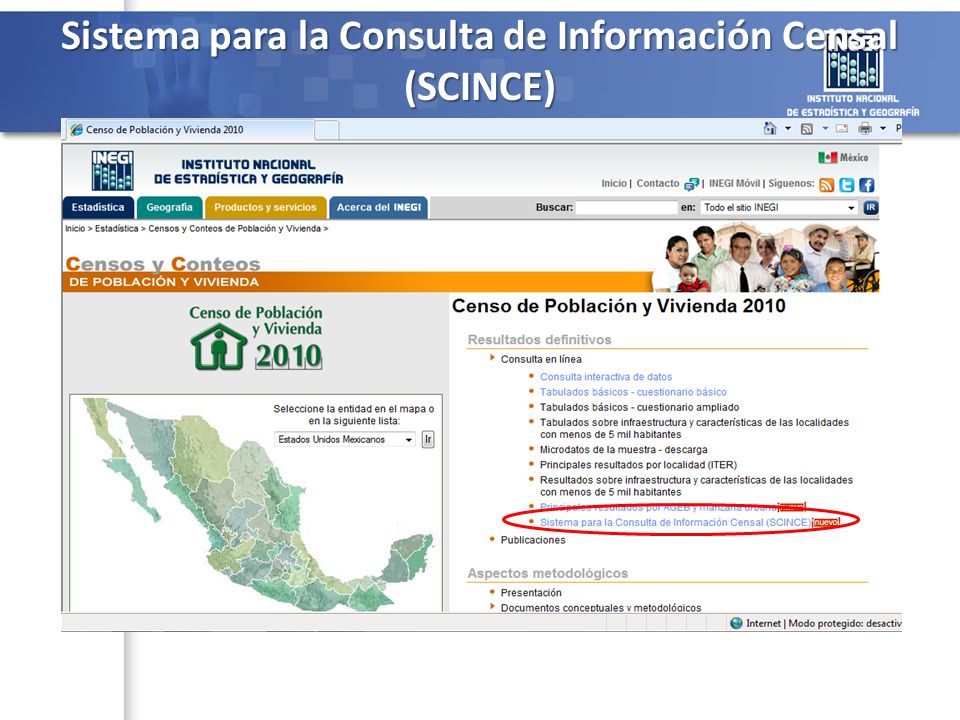Click 'Censos y Conteos de Población y Vivienda' breadcrumb
This screenshot has height=720, width=960.
point(234,228)
